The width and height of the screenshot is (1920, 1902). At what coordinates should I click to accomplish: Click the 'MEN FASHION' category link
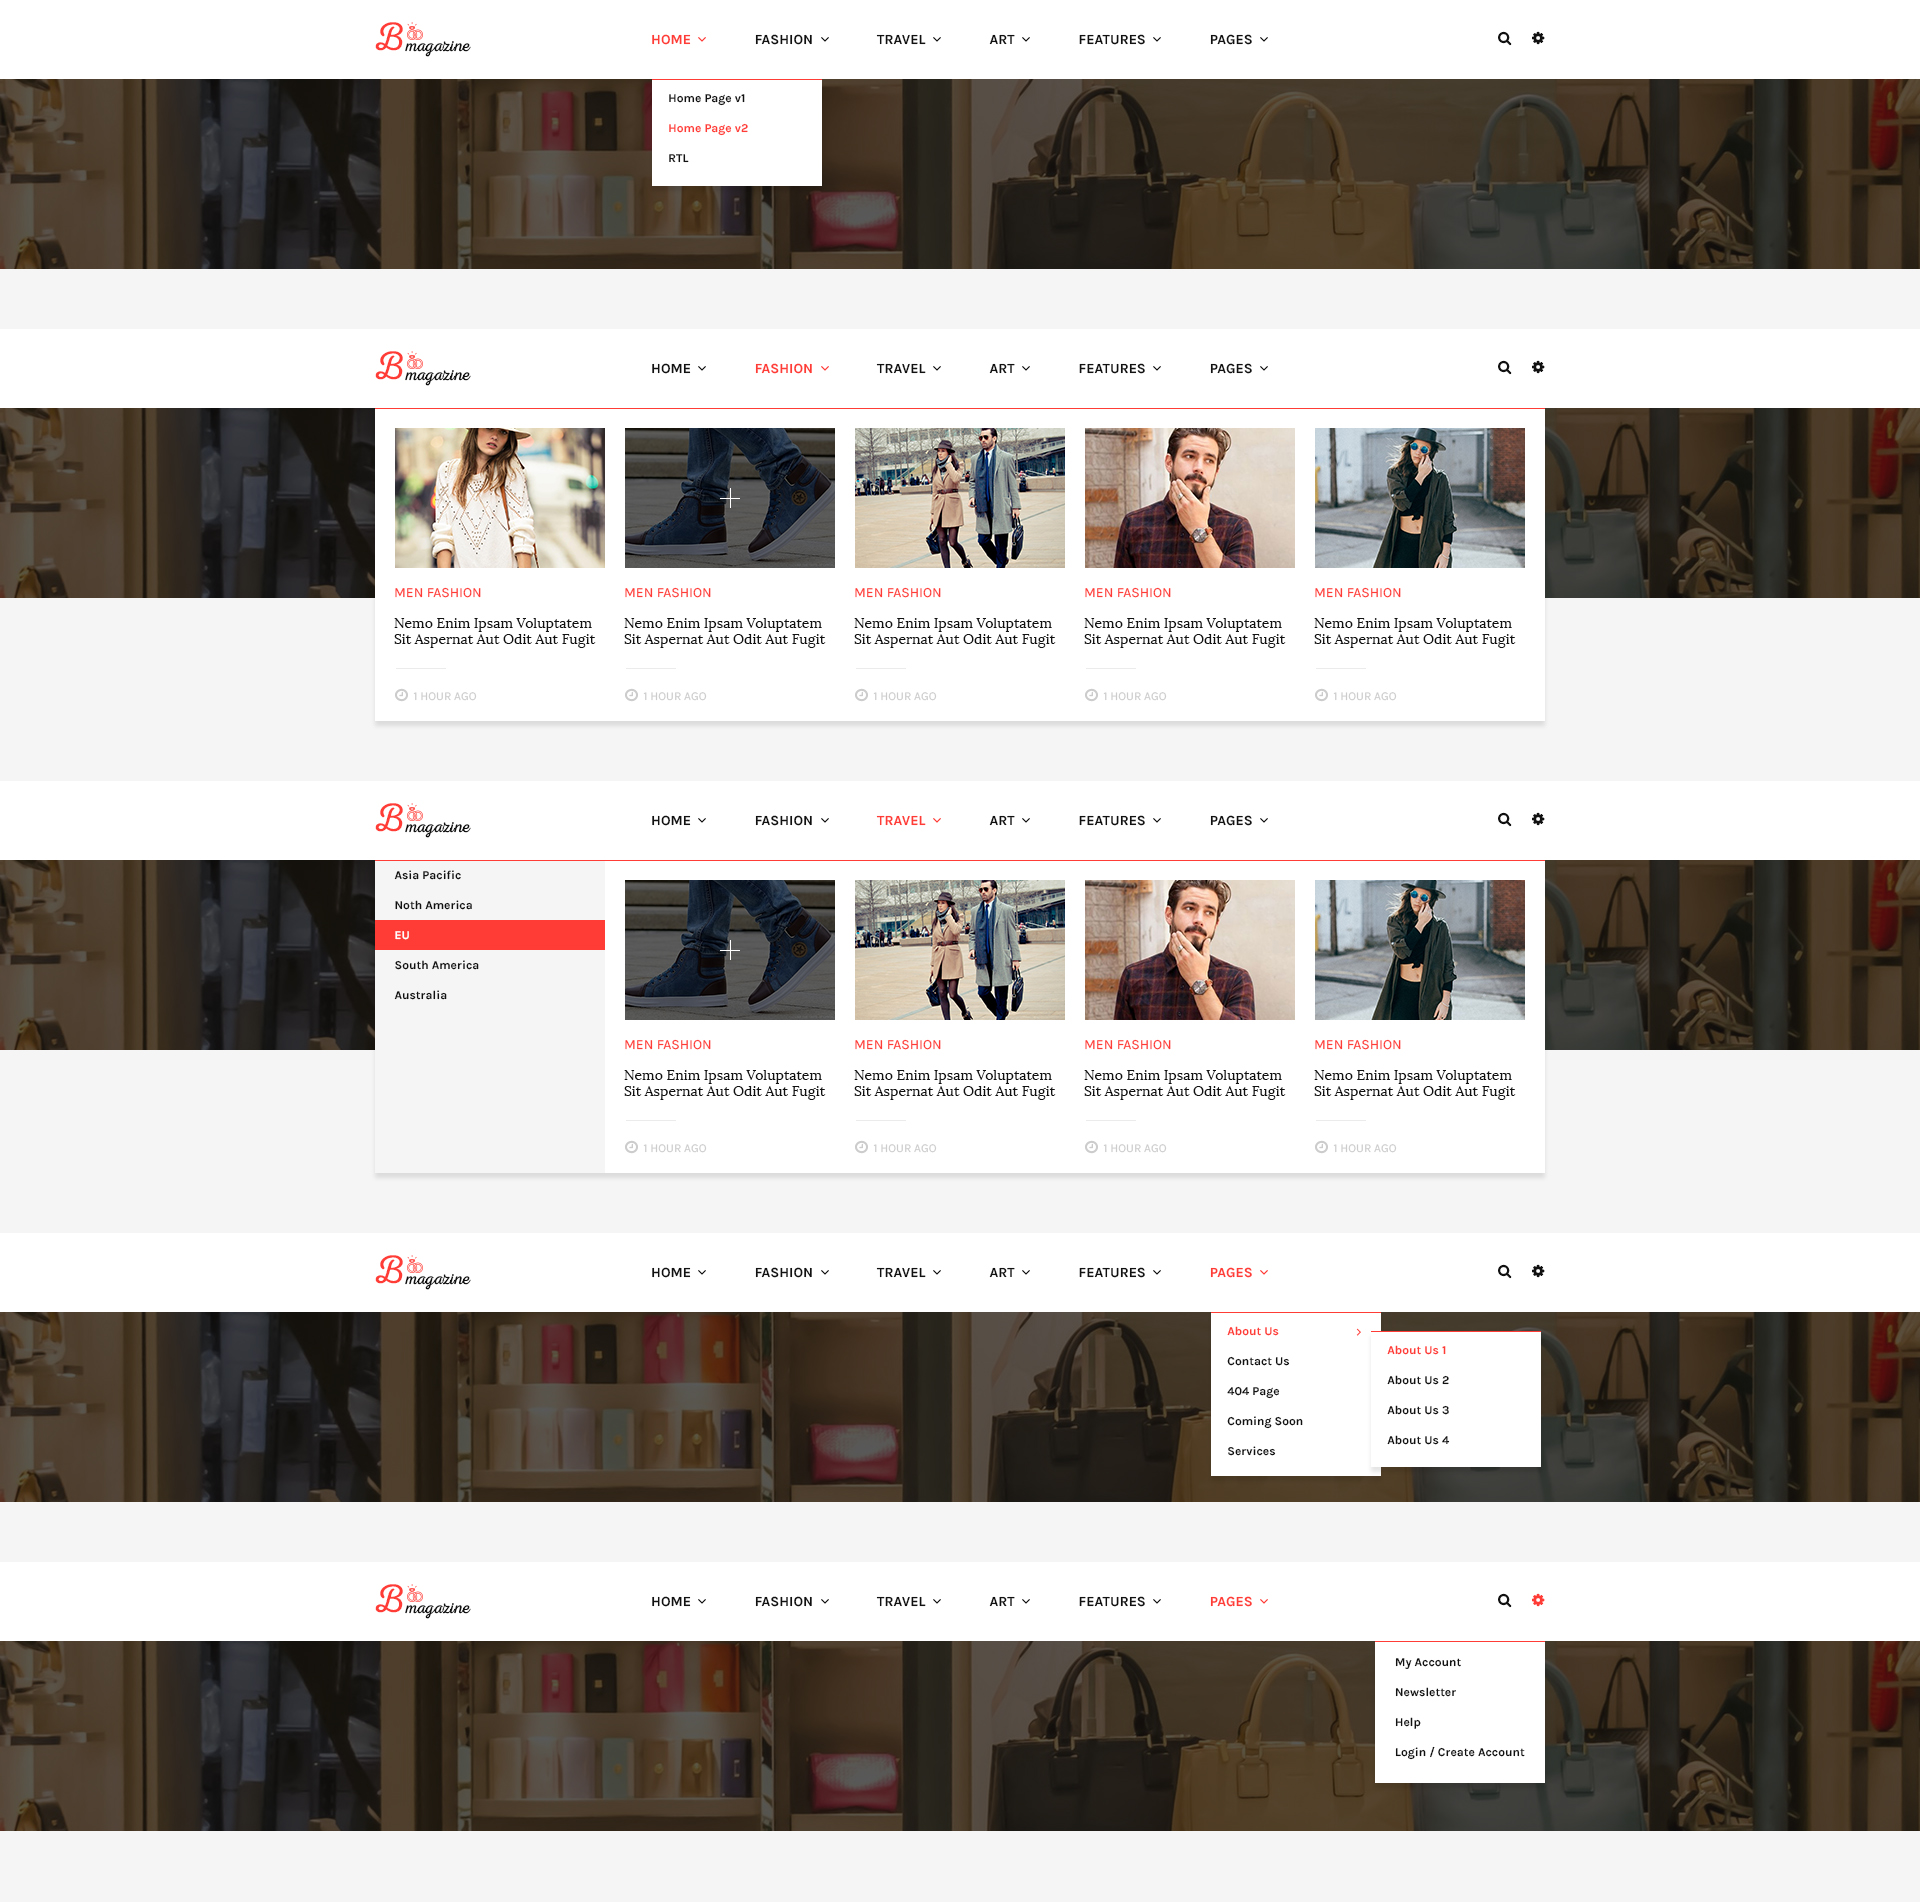(x=437, y=592)
